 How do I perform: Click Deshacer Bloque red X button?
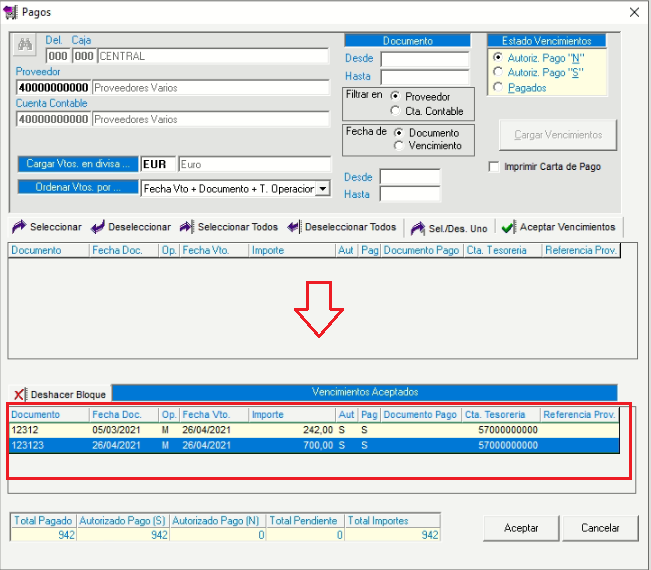[x=60, y=394]
